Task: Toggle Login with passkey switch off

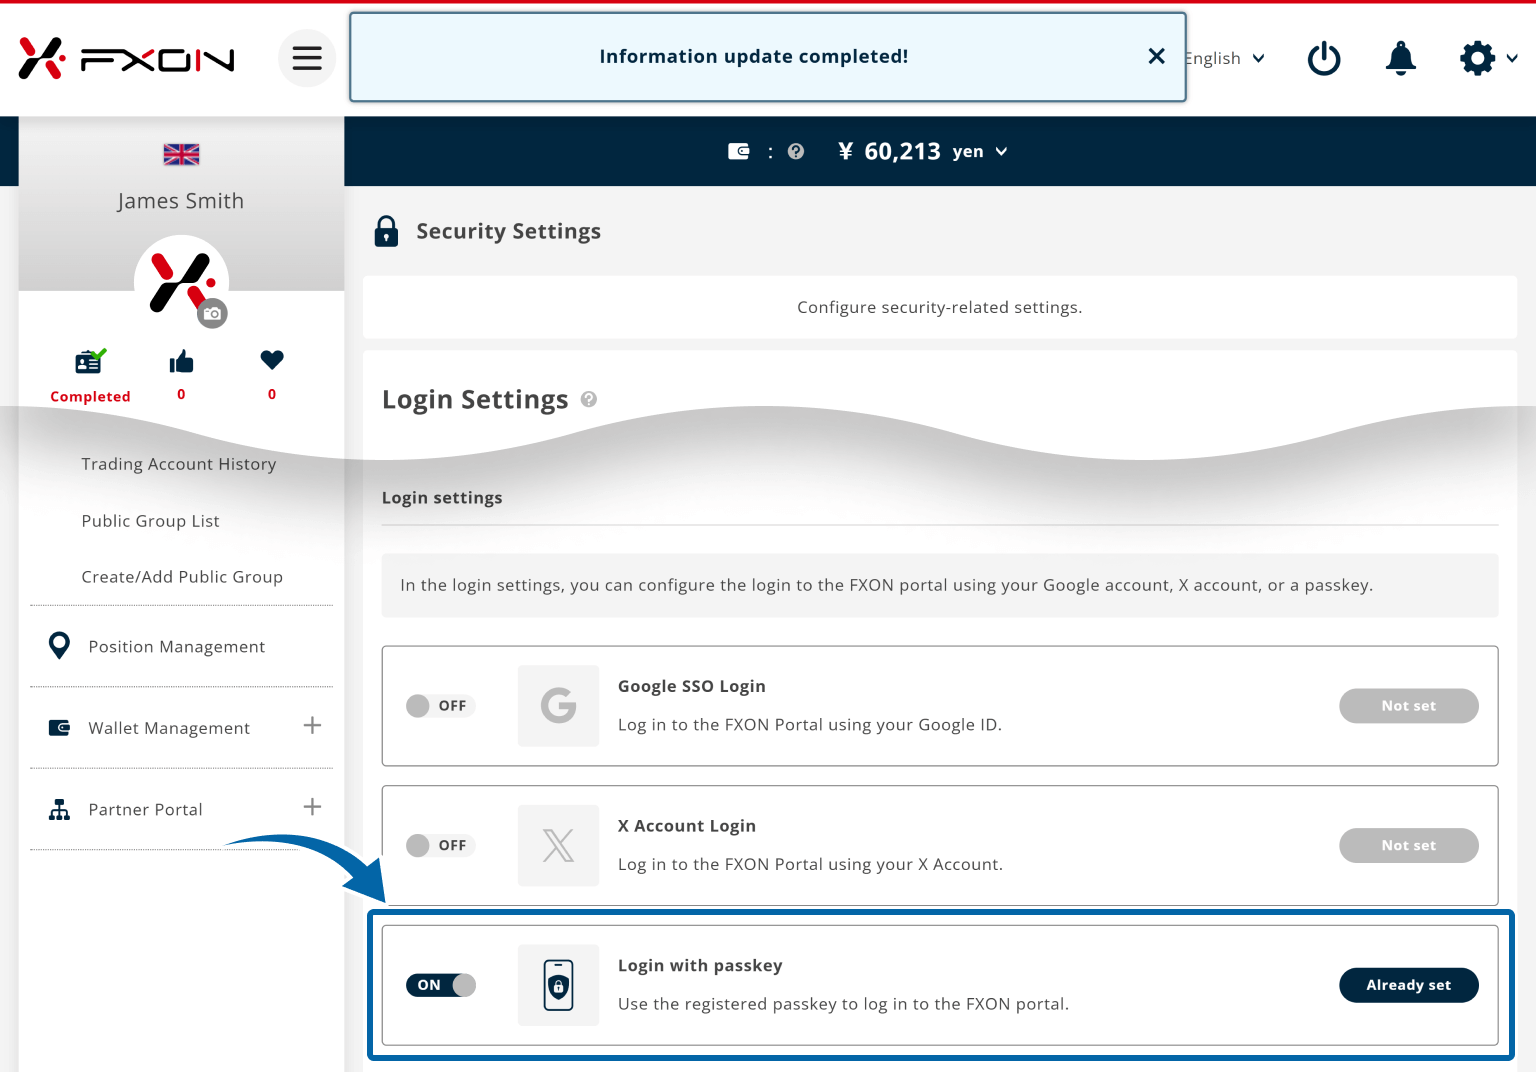Action: coord(441,985)
